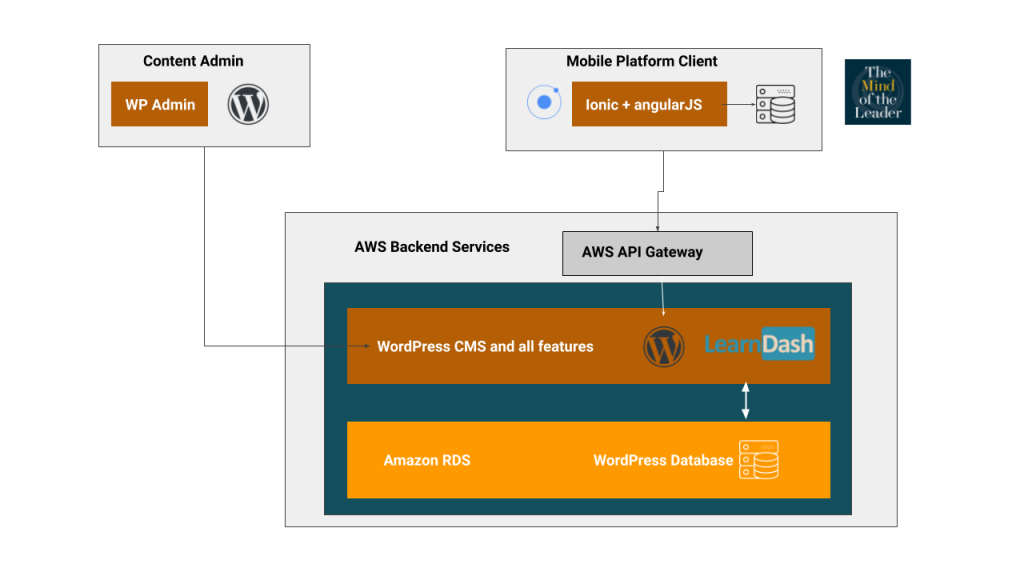Click the Mobile Platform Client title
The height and width of the screenshot is (576, 1024).
(x=642, y=61)
